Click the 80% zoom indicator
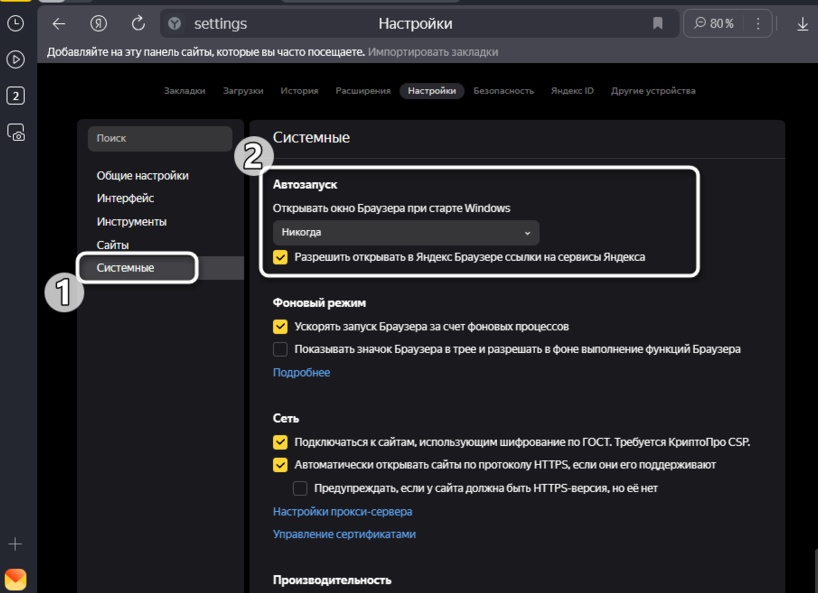The image size is (818, 593). (x=714, y=23)
